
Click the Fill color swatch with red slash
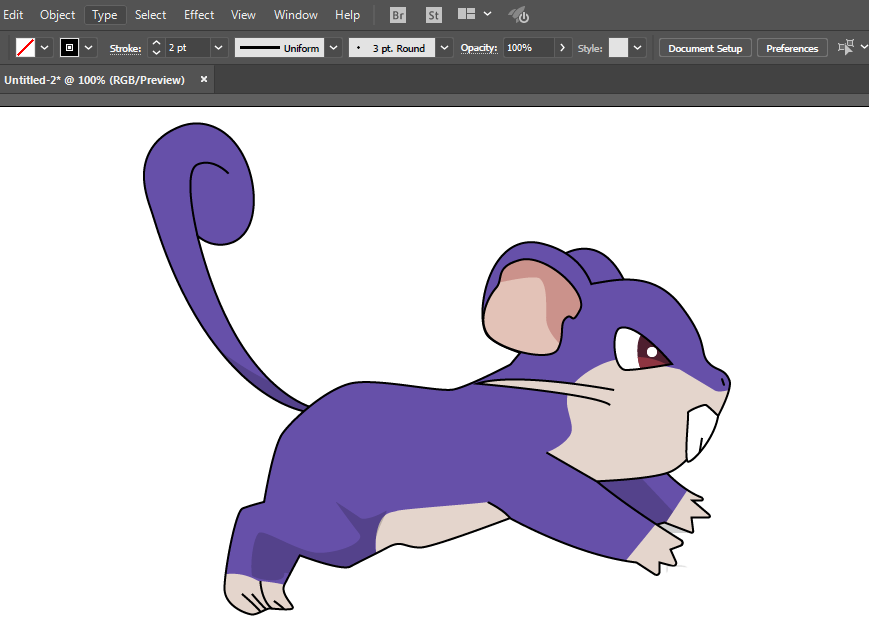[x=25, y=48]
